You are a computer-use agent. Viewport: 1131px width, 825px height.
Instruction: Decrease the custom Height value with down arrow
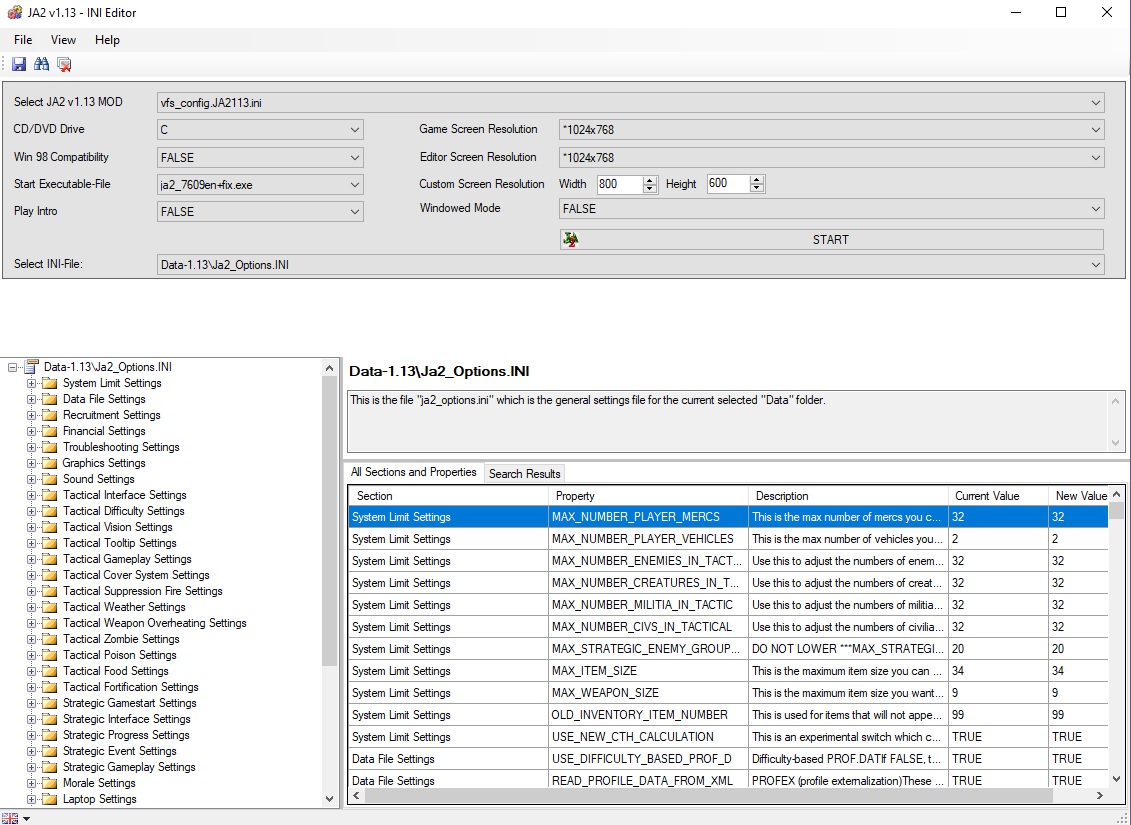(757, 188)
